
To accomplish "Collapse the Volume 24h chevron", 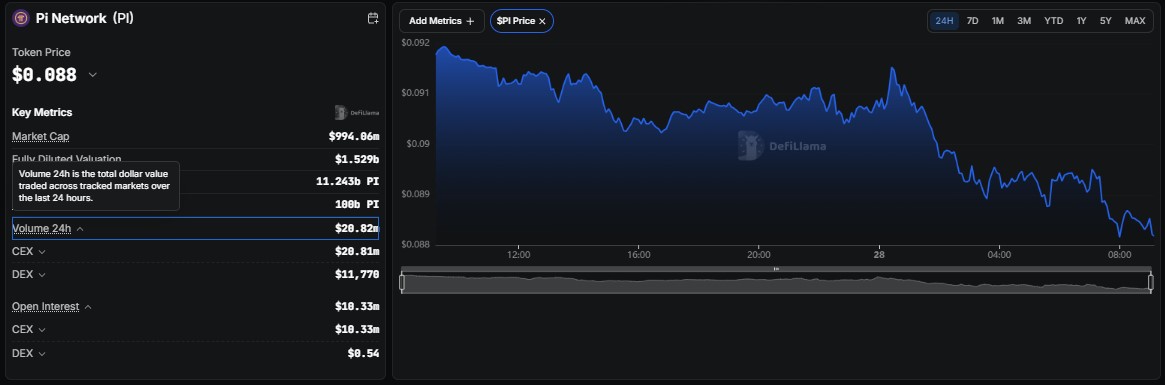I will tap(80, 229).
